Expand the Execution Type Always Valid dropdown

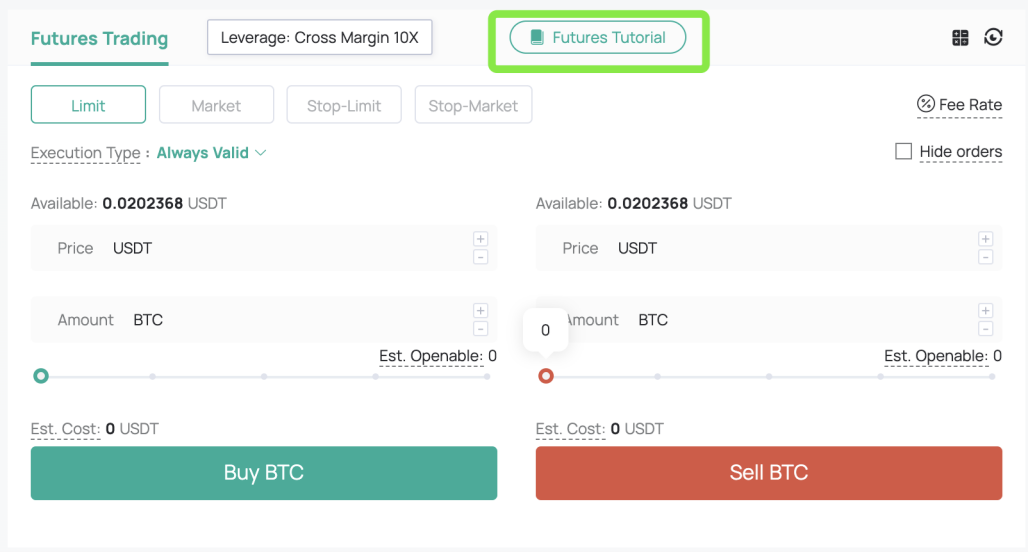212,153
